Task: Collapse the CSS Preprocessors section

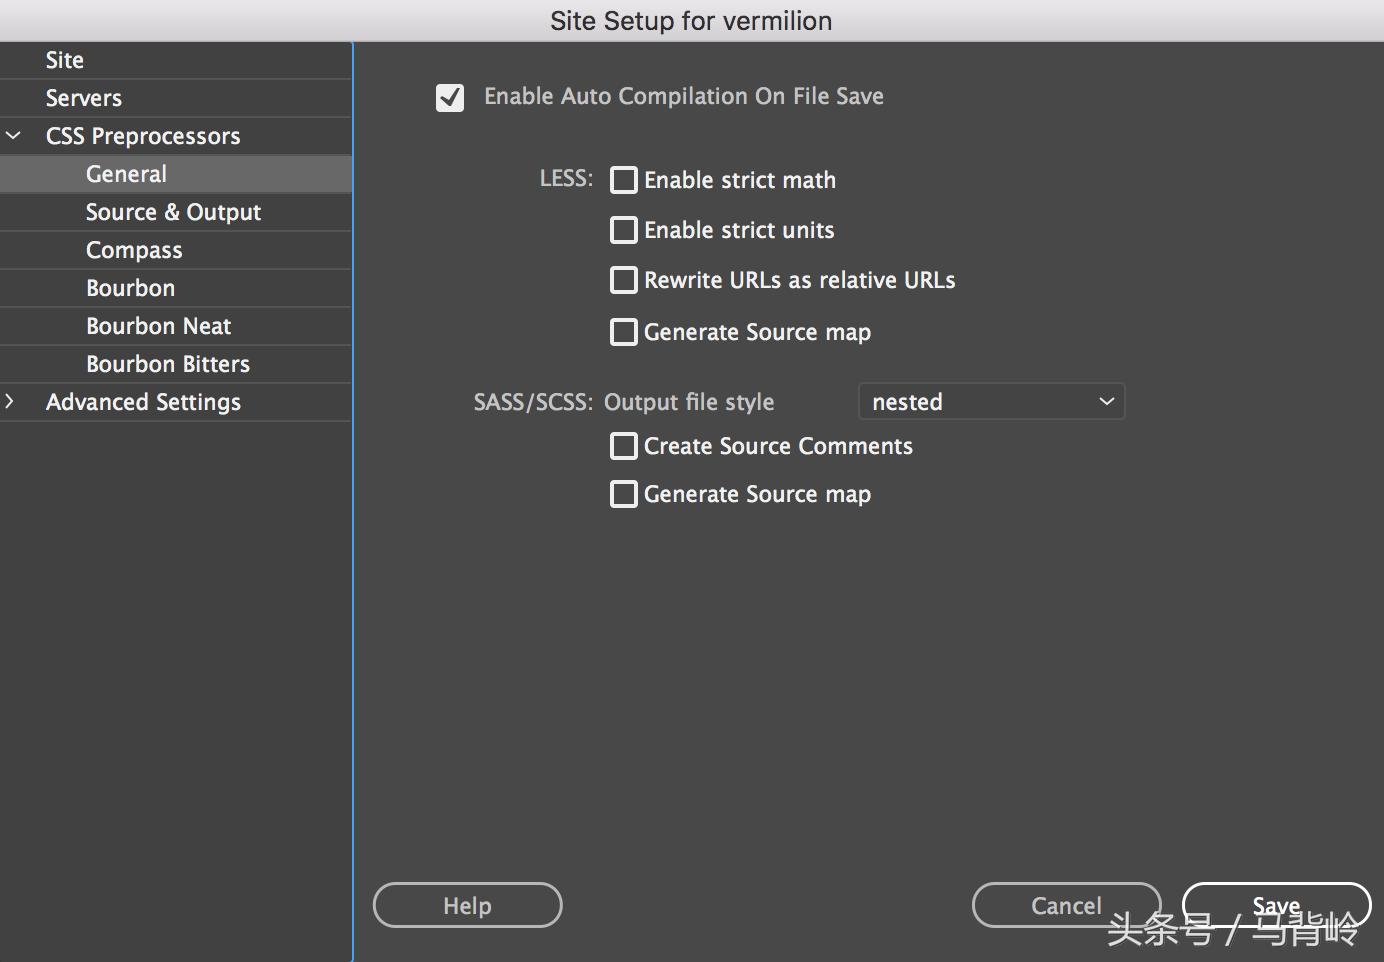Action: (14, 135)
